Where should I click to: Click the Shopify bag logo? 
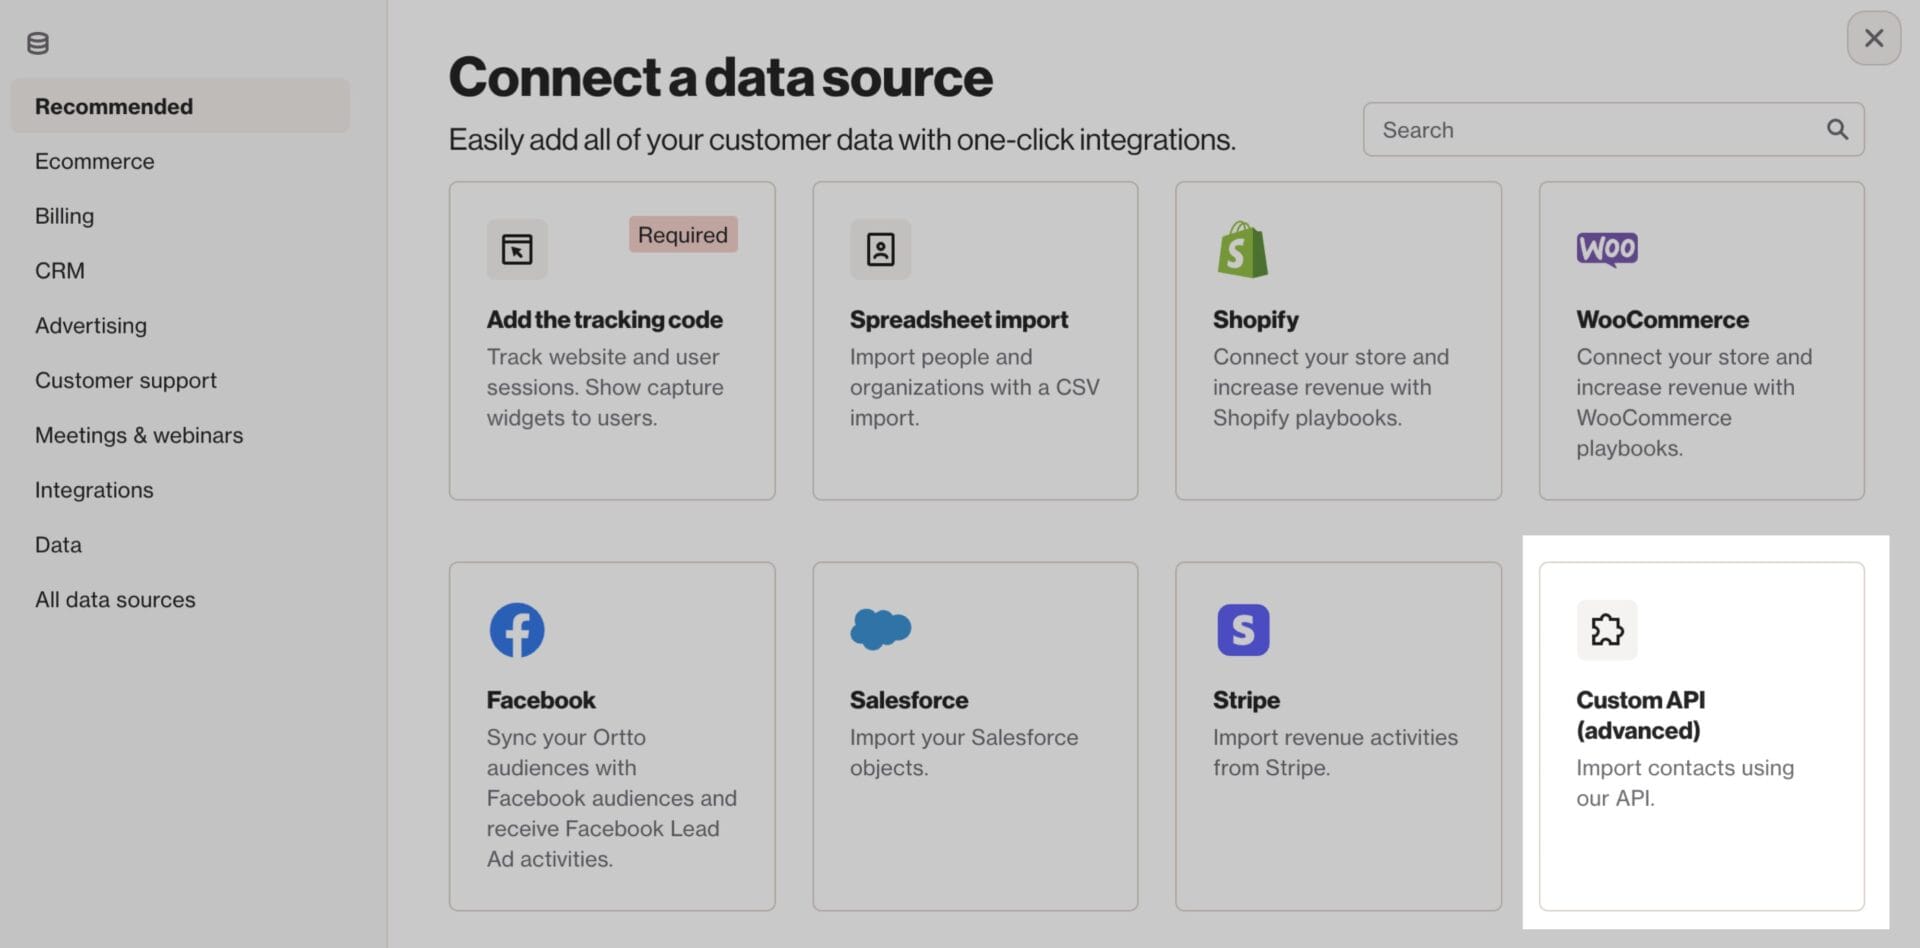(1243, 249)
